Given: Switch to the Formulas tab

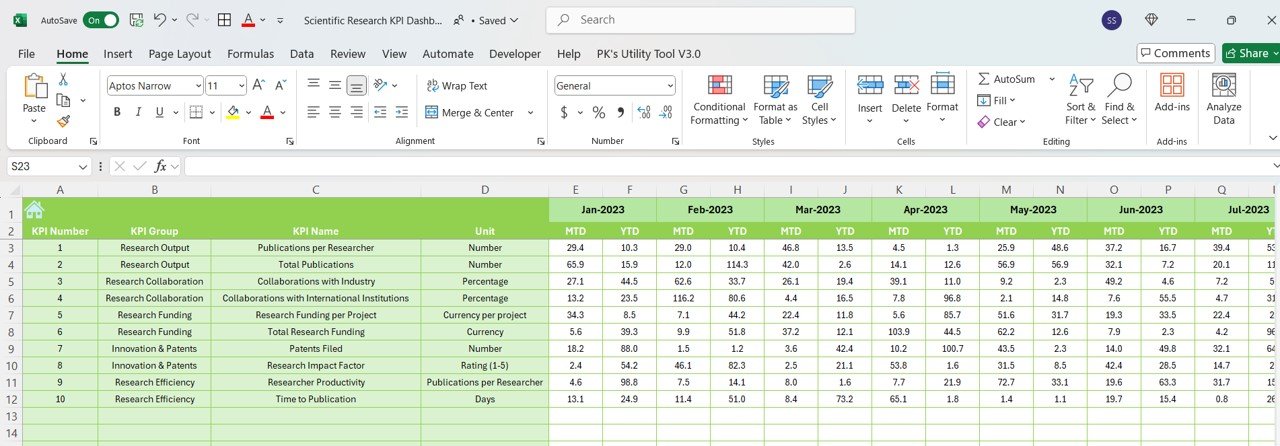Looking at the screenshot, I should click(x=250, y=54).
